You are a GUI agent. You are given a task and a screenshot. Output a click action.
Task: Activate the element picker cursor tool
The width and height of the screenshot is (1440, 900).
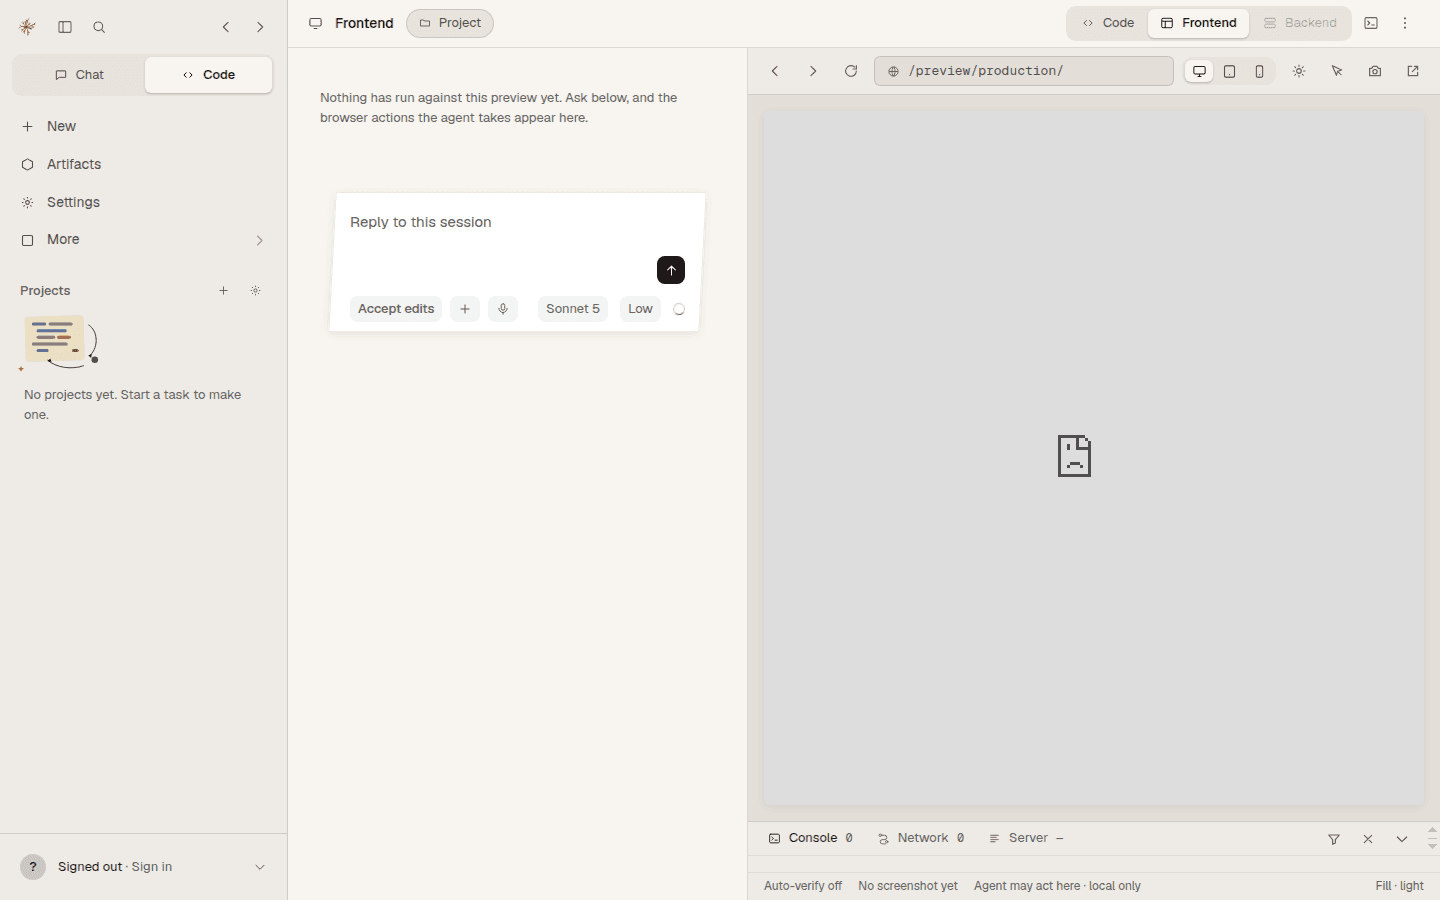click(1337, 71)
